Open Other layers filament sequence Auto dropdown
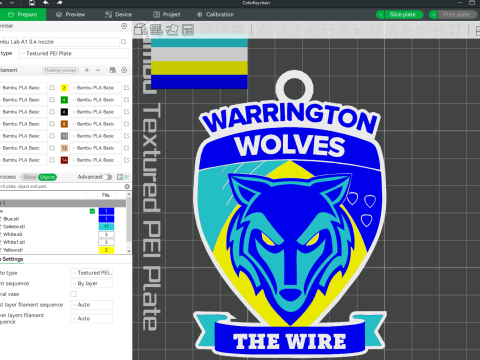 [92, 319]
